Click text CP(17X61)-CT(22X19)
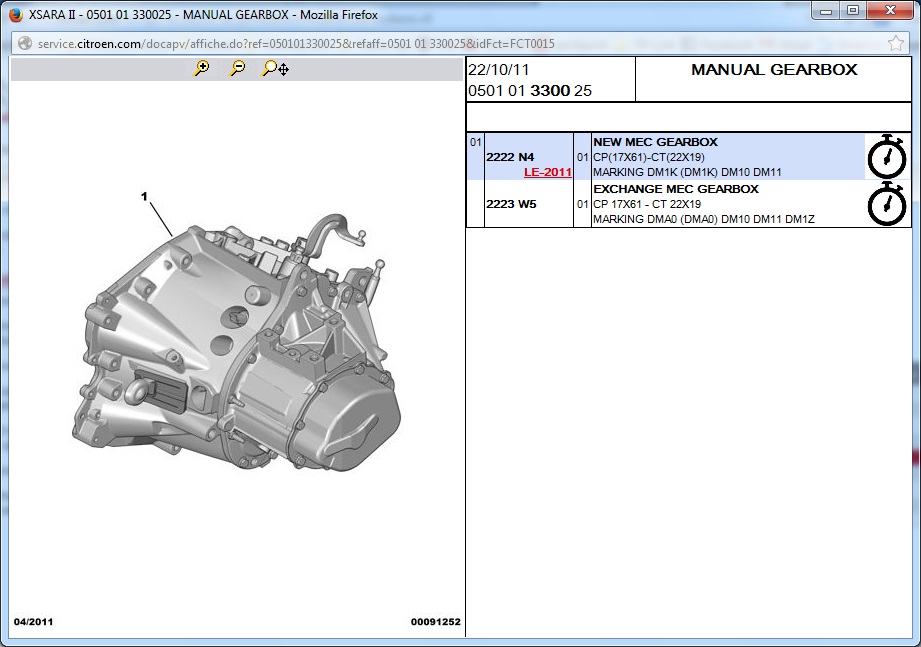 tap(648, 157)
